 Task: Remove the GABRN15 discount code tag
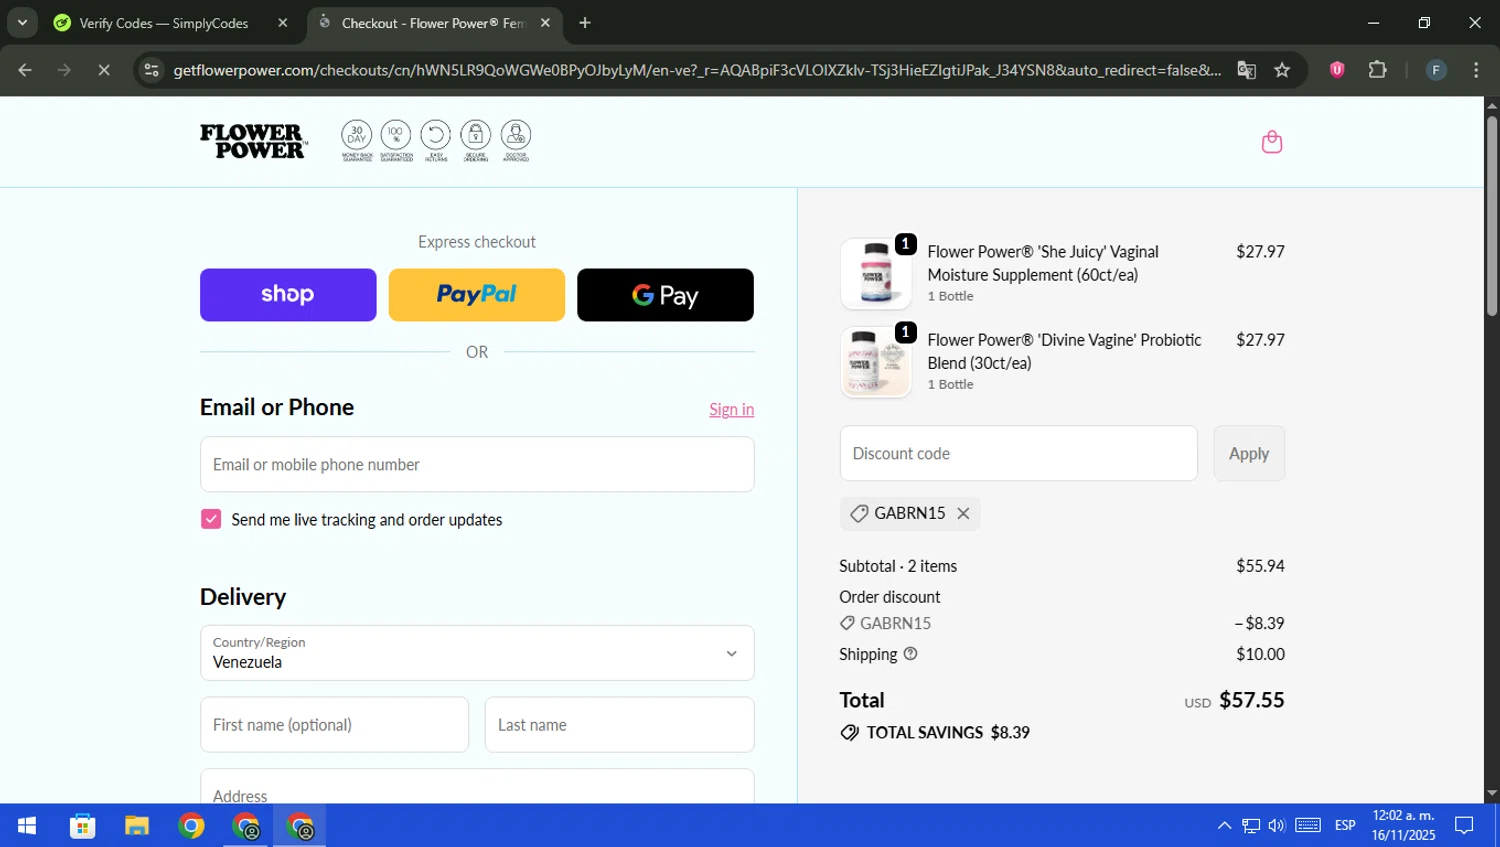(x=963, y=513)
